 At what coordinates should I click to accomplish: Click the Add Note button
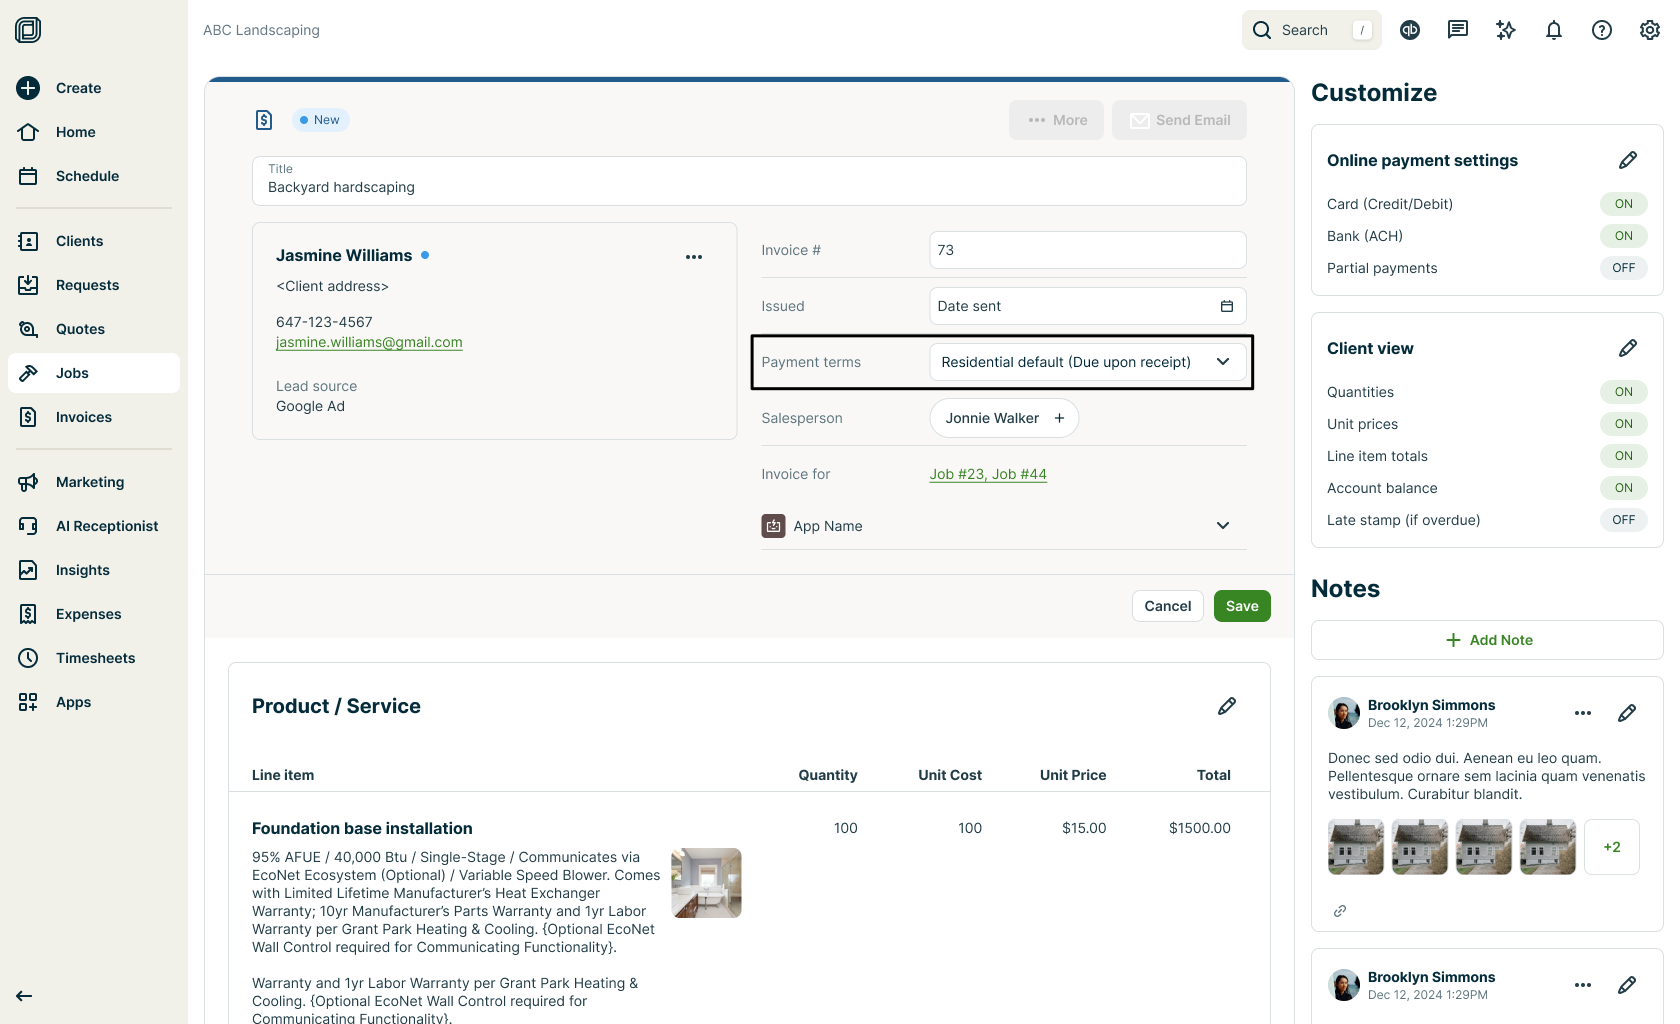click(1487, 640)
